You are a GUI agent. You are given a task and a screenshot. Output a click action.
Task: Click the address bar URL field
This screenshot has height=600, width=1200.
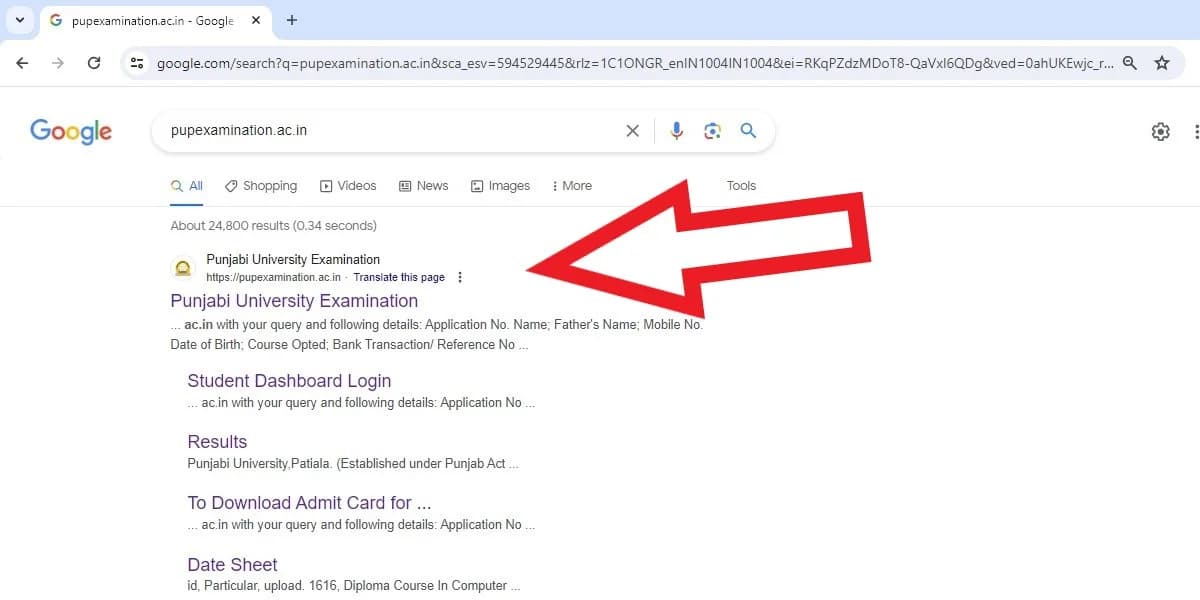tap(635, 63)
